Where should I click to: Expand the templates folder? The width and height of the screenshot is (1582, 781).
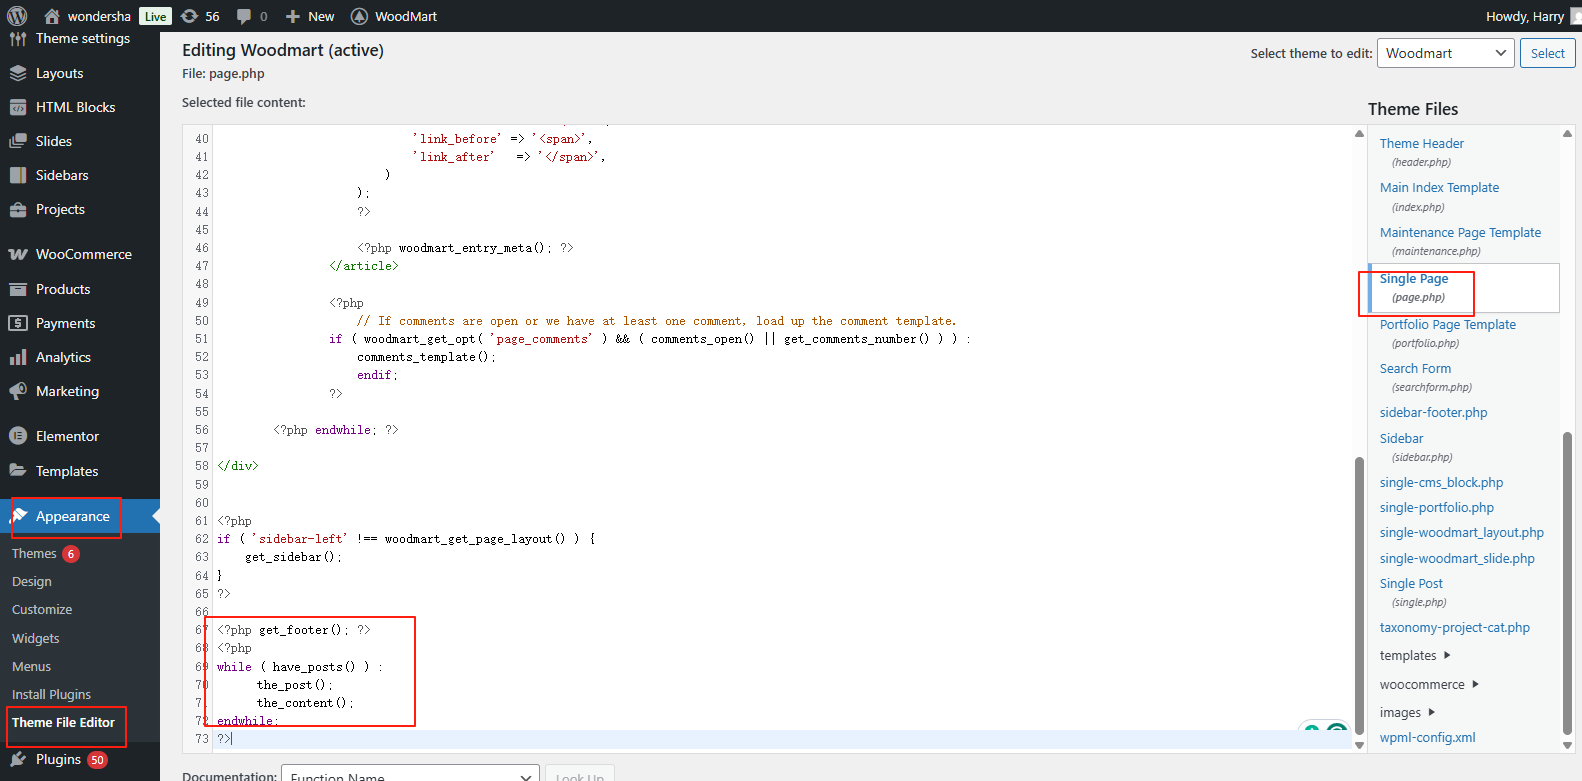pos(1446,655)
